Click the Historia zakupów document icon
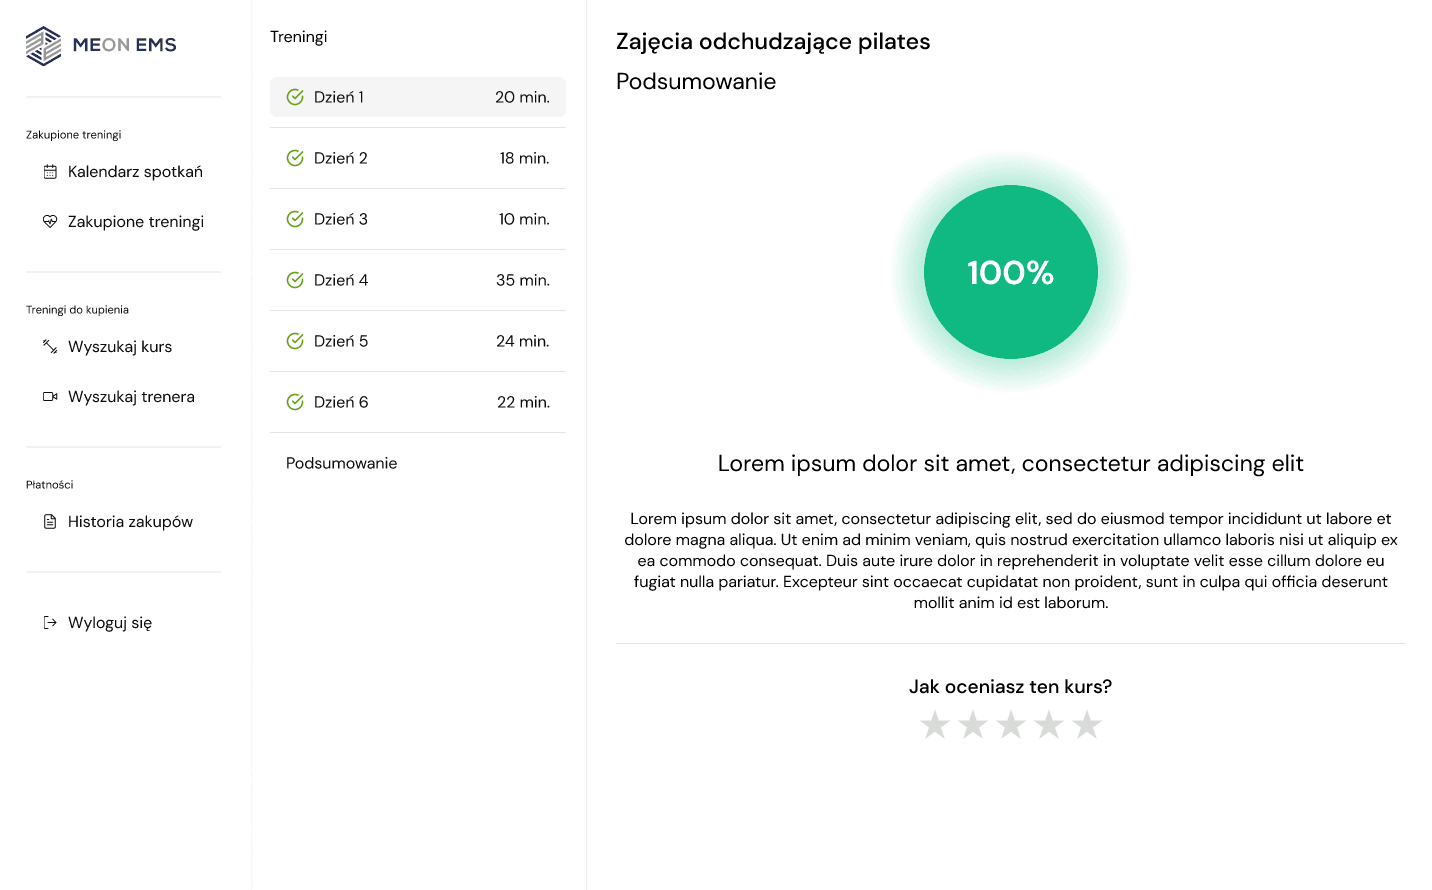The width and height of the screenshot is (1432, 890). (x=50, y=522)
